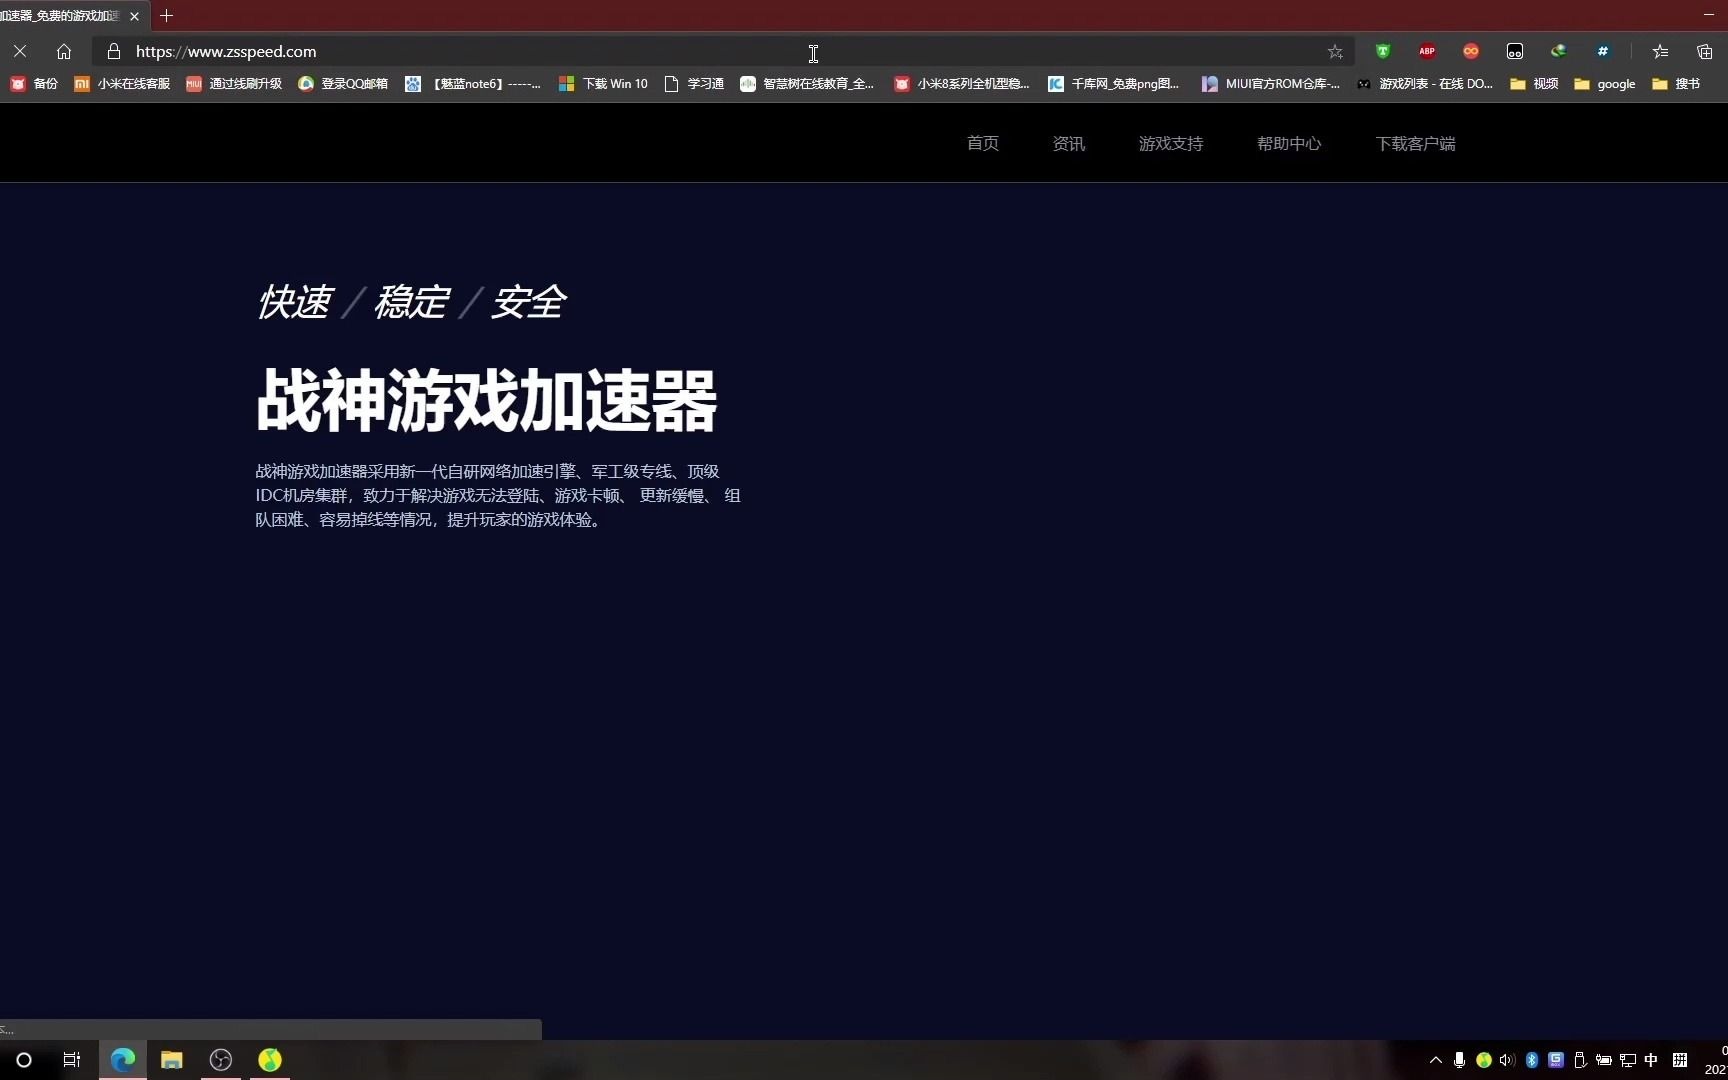This screenshot has width=1728, height=1080.
Task: Click the 快速 / 稳定 / 安全 slogan text
Action: (x=411, y=302)
